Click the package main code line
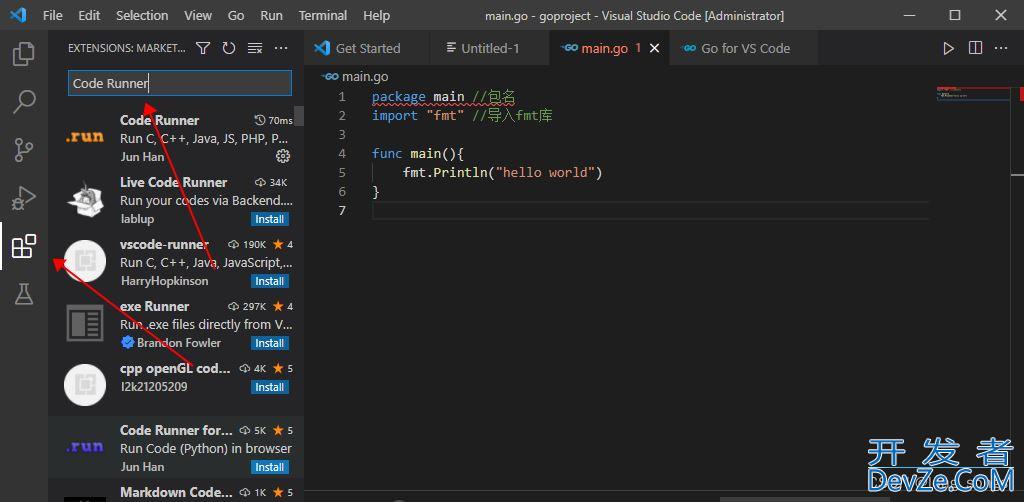The image size is (1024, 502). [443, 97]
